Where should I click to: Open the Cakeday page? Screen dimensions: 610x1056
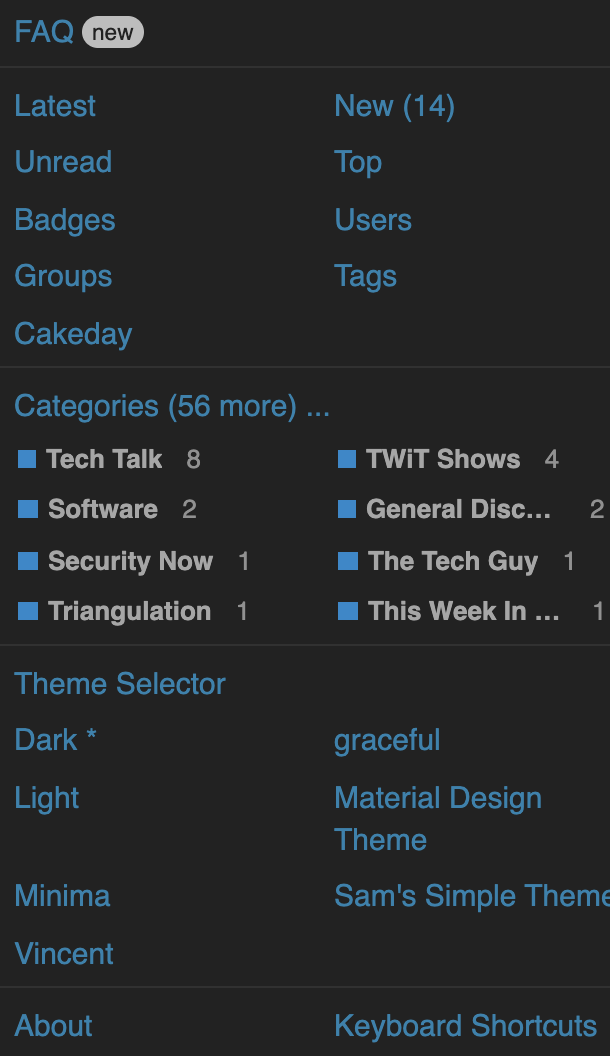(x=73, y=334)
